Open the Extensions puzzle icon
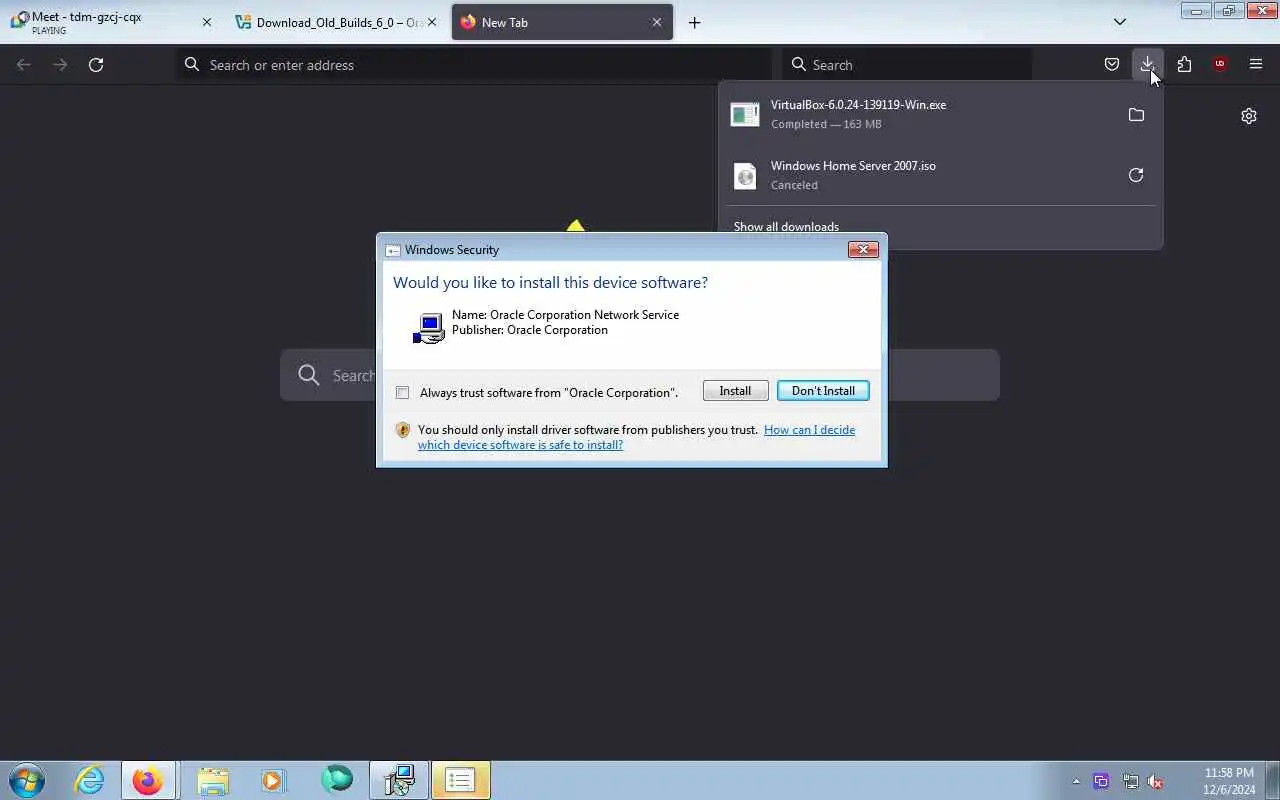Screen dimensions: 1280x800 pyautogui.click(x=1184, y=64)
